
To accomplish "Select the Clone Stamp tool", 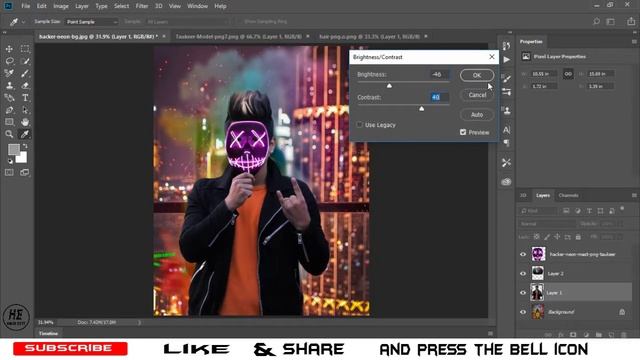I will pyautogui.click(x=9, y=85).
